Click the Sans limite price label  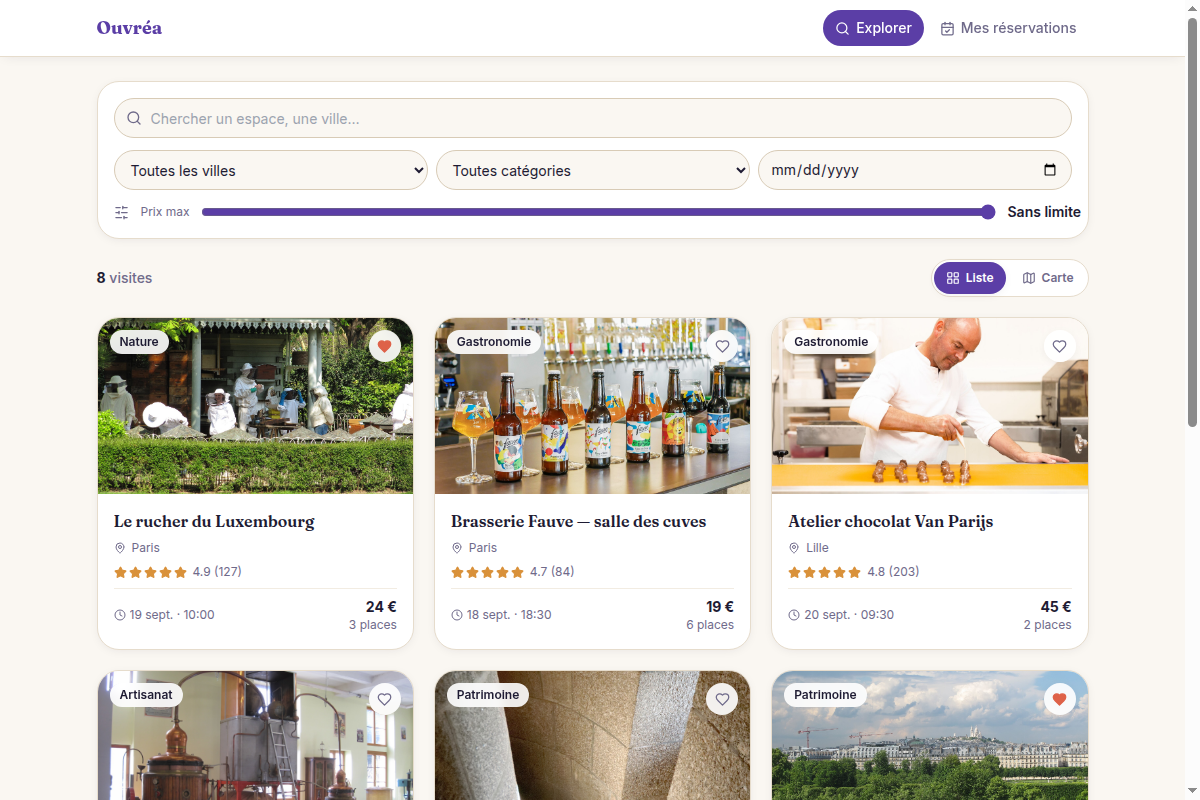click(1044, 212)
